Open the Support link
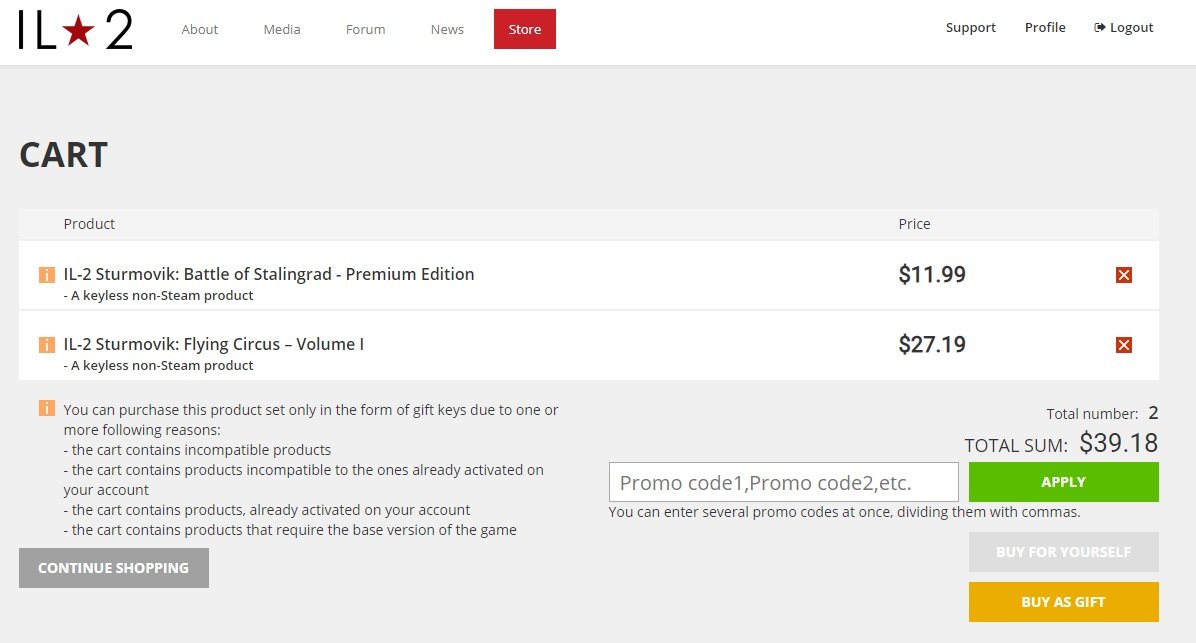Image resolution: width=1196 pixels, height=643 pixels. 970,28
